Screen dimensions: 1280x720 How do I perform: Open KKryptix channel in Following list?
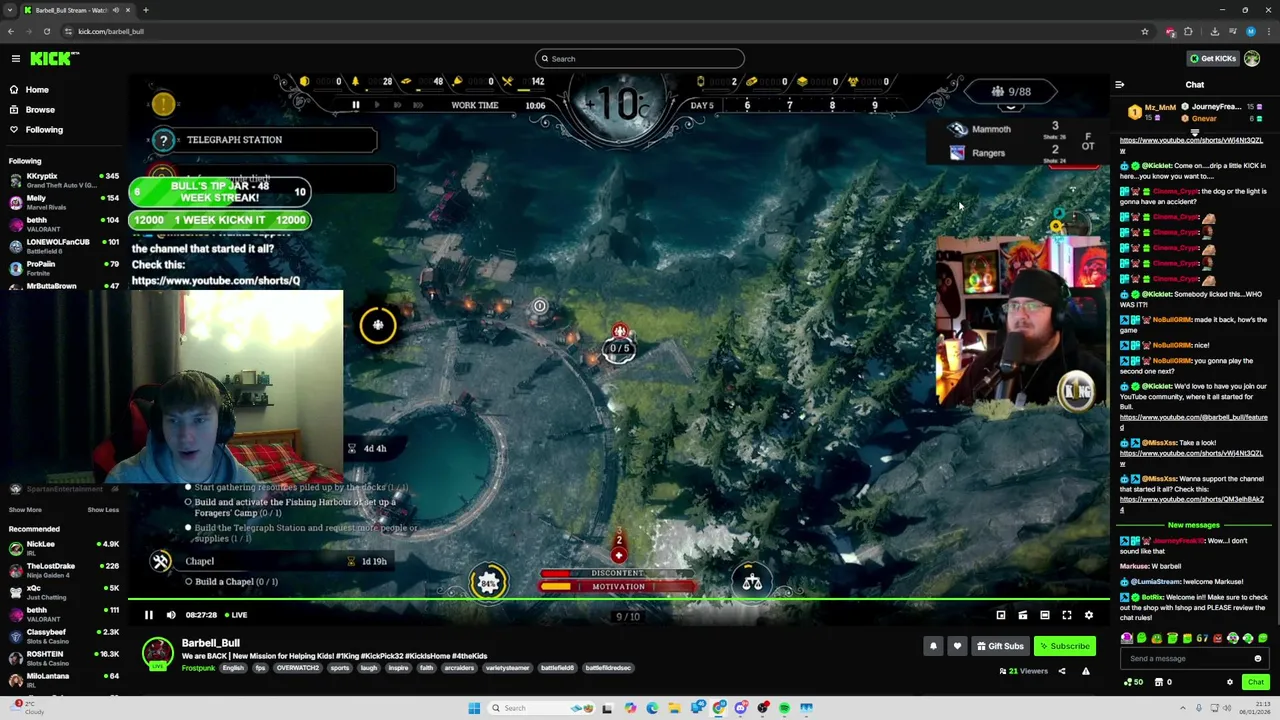[64, 179]
